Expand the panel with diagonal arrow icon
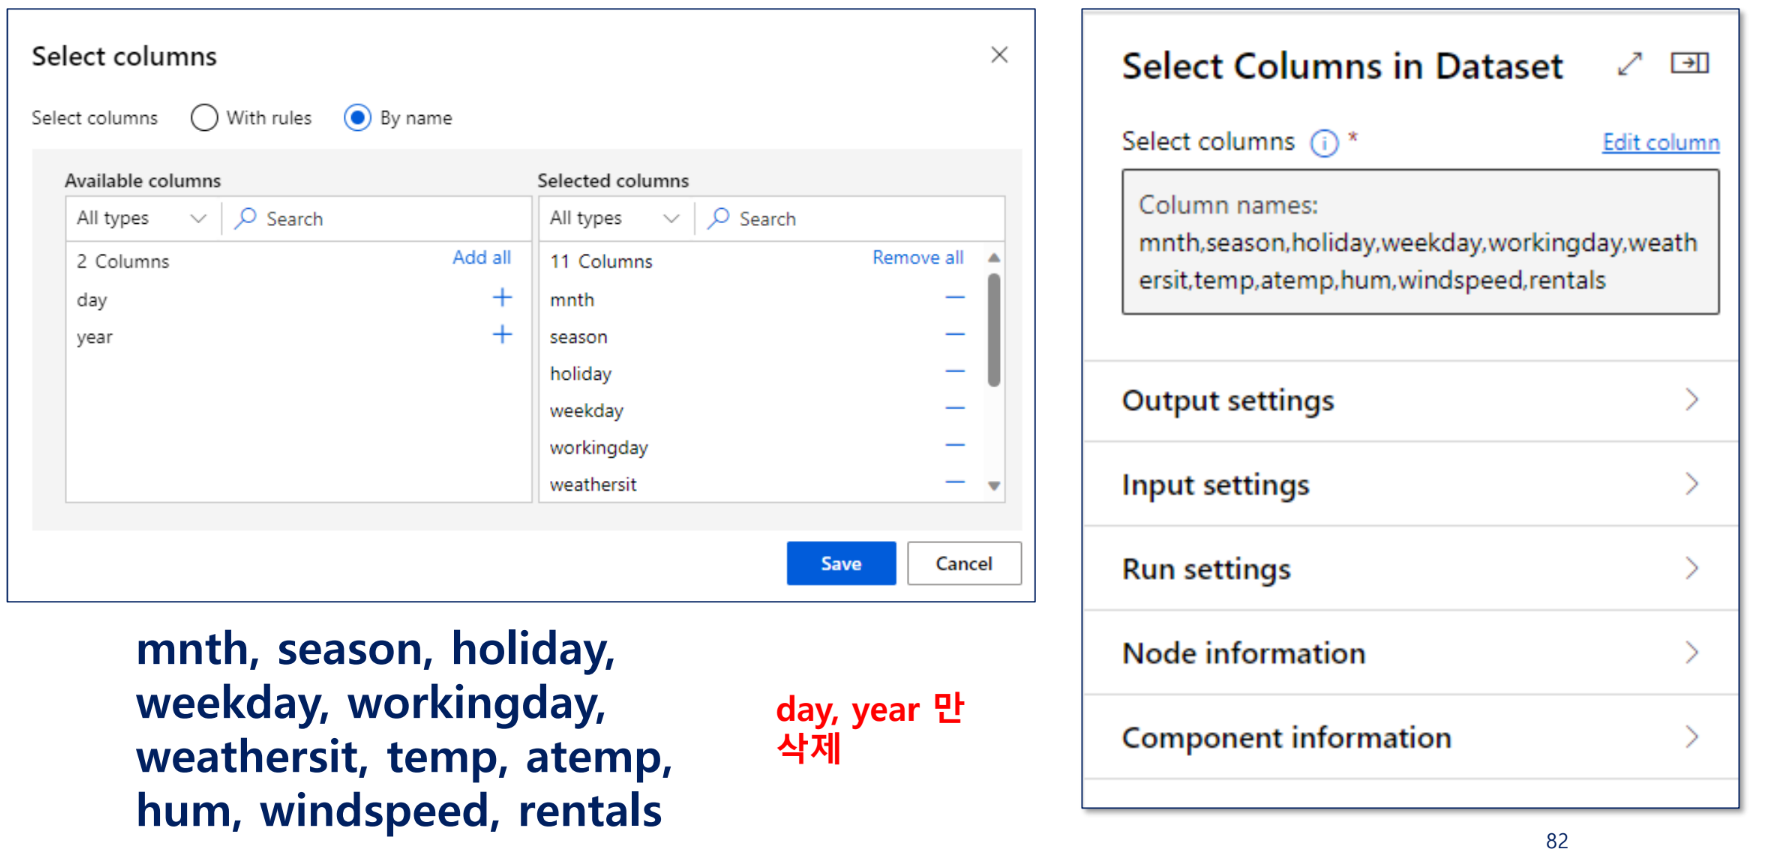 pos(1630,64)
